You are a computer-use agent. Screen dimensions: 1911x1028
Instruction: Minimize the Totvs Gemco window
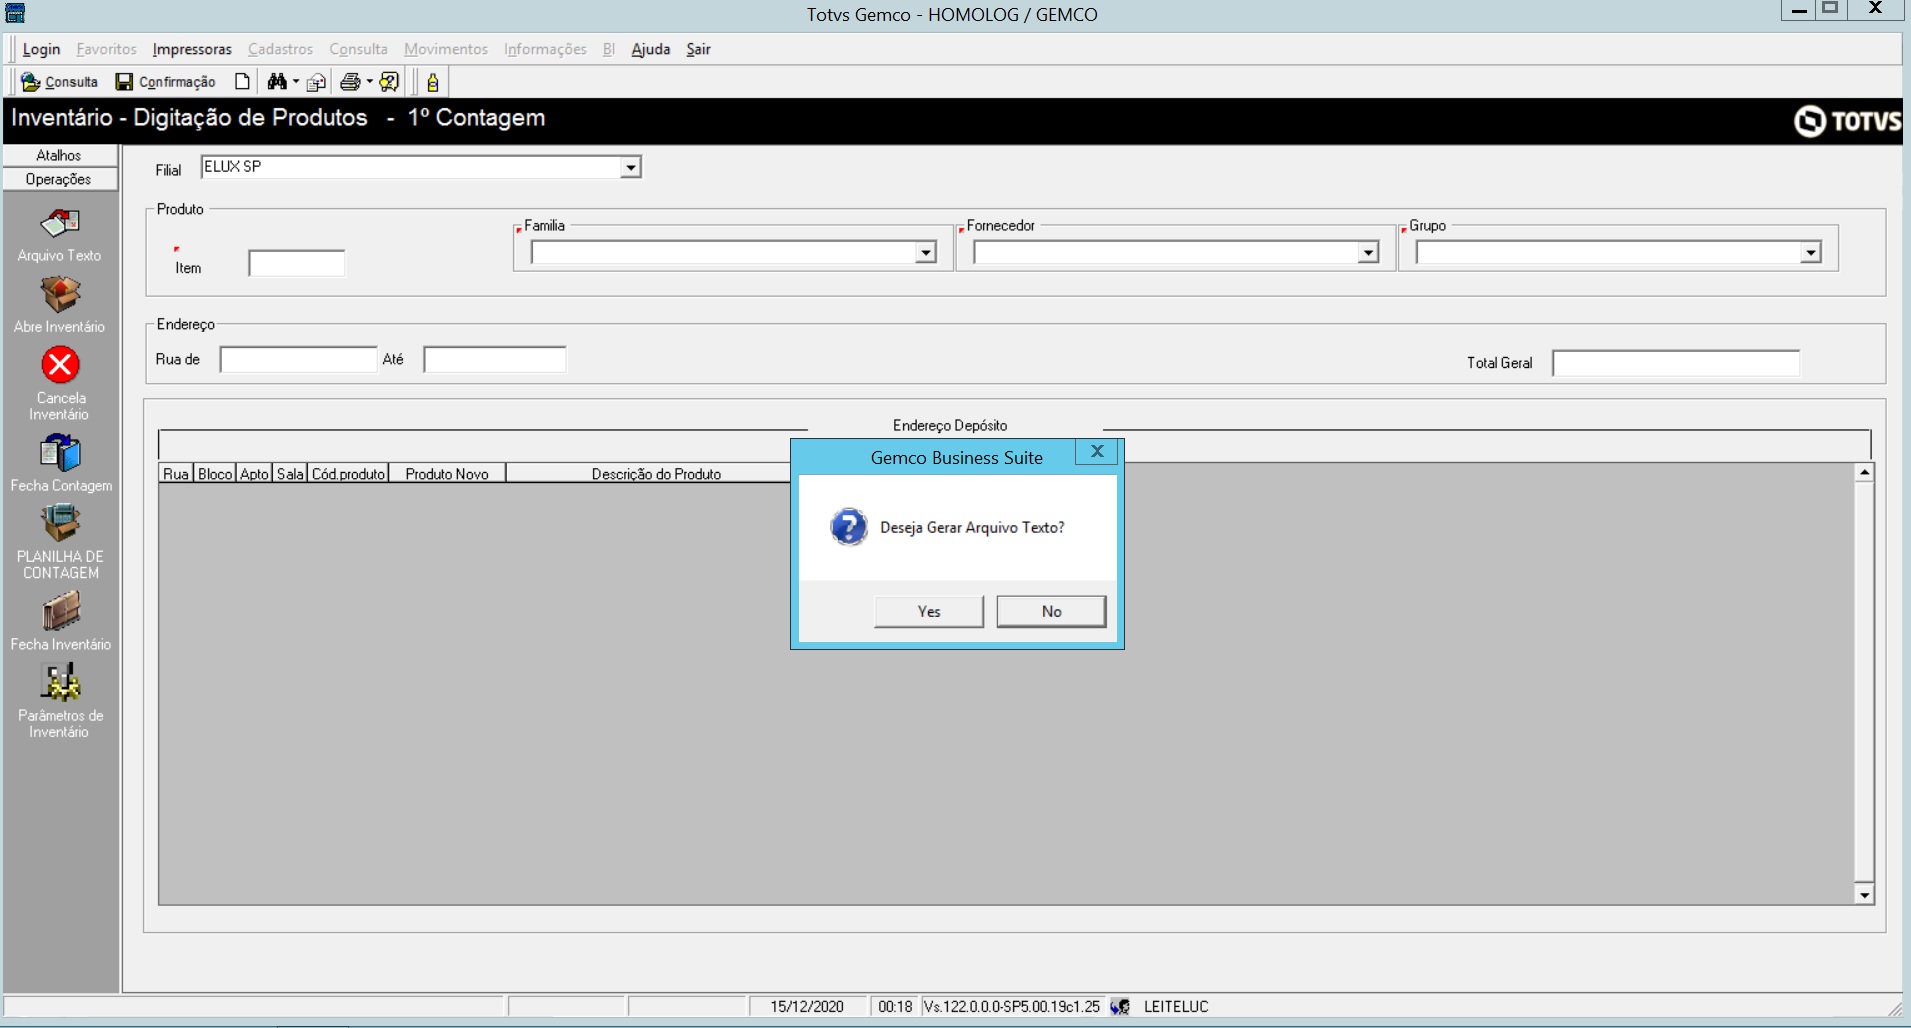[1798, 9]
